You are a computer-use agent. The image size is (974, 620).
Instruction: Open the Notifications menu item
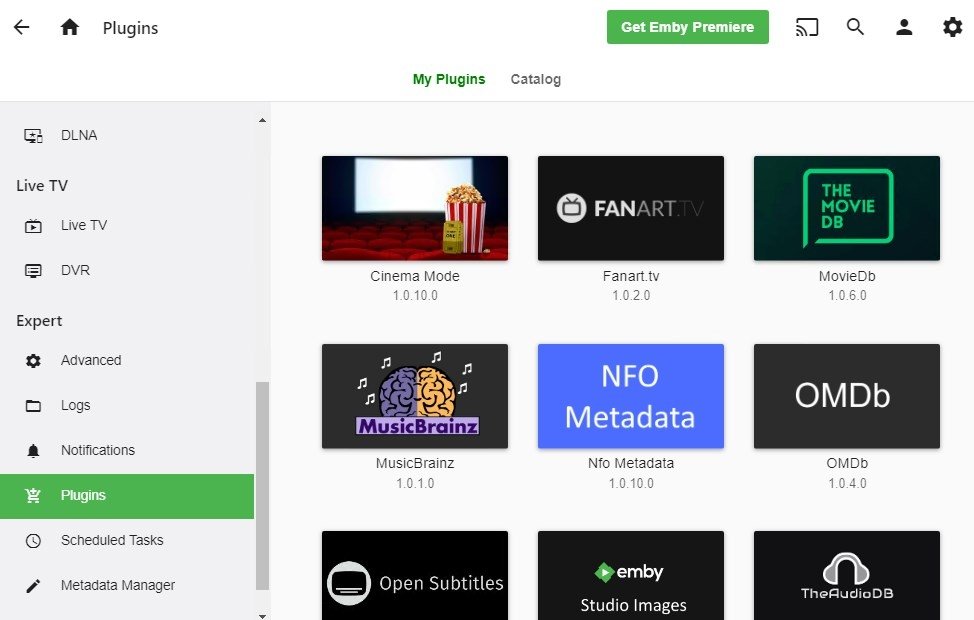click(127, 450)
